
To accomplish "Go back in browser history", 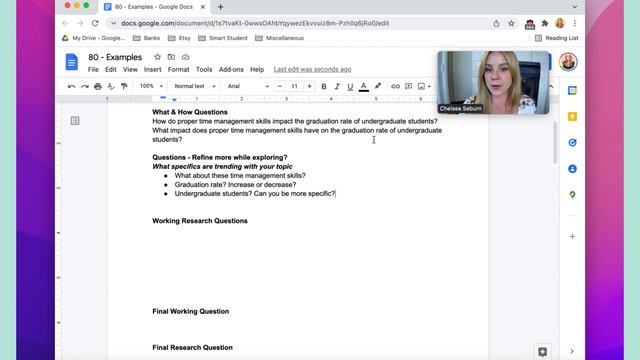I will point(65,23).
